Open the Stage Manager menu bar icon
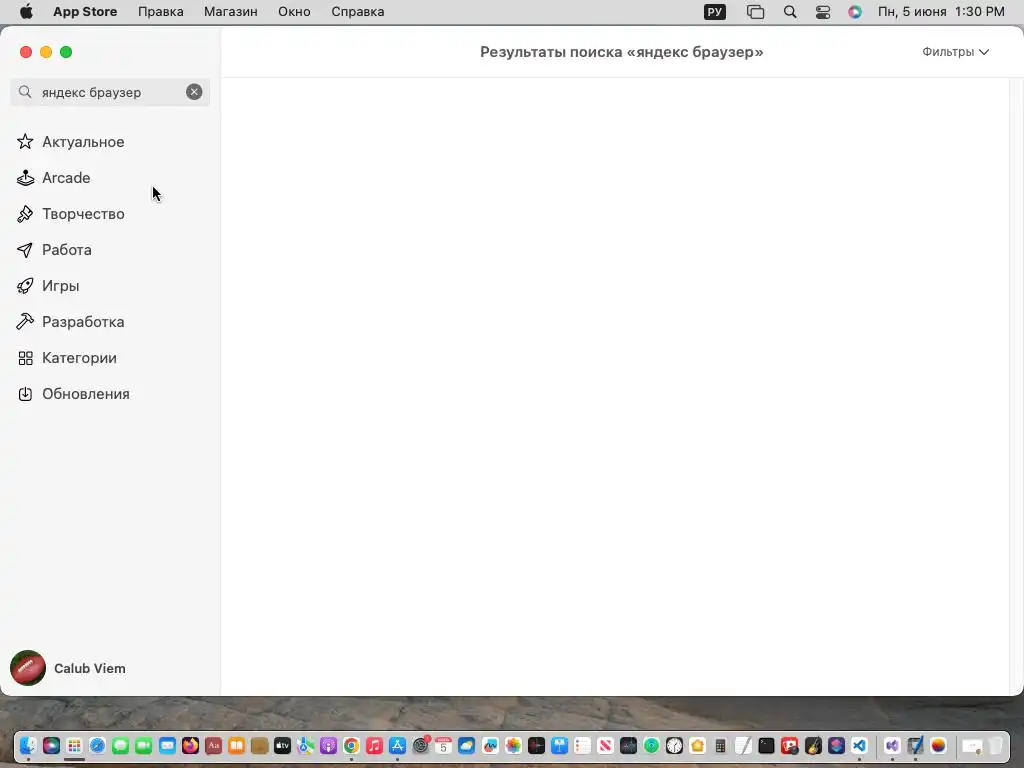The height and width of the screenshot is (768, 1024). pos(755,12)
